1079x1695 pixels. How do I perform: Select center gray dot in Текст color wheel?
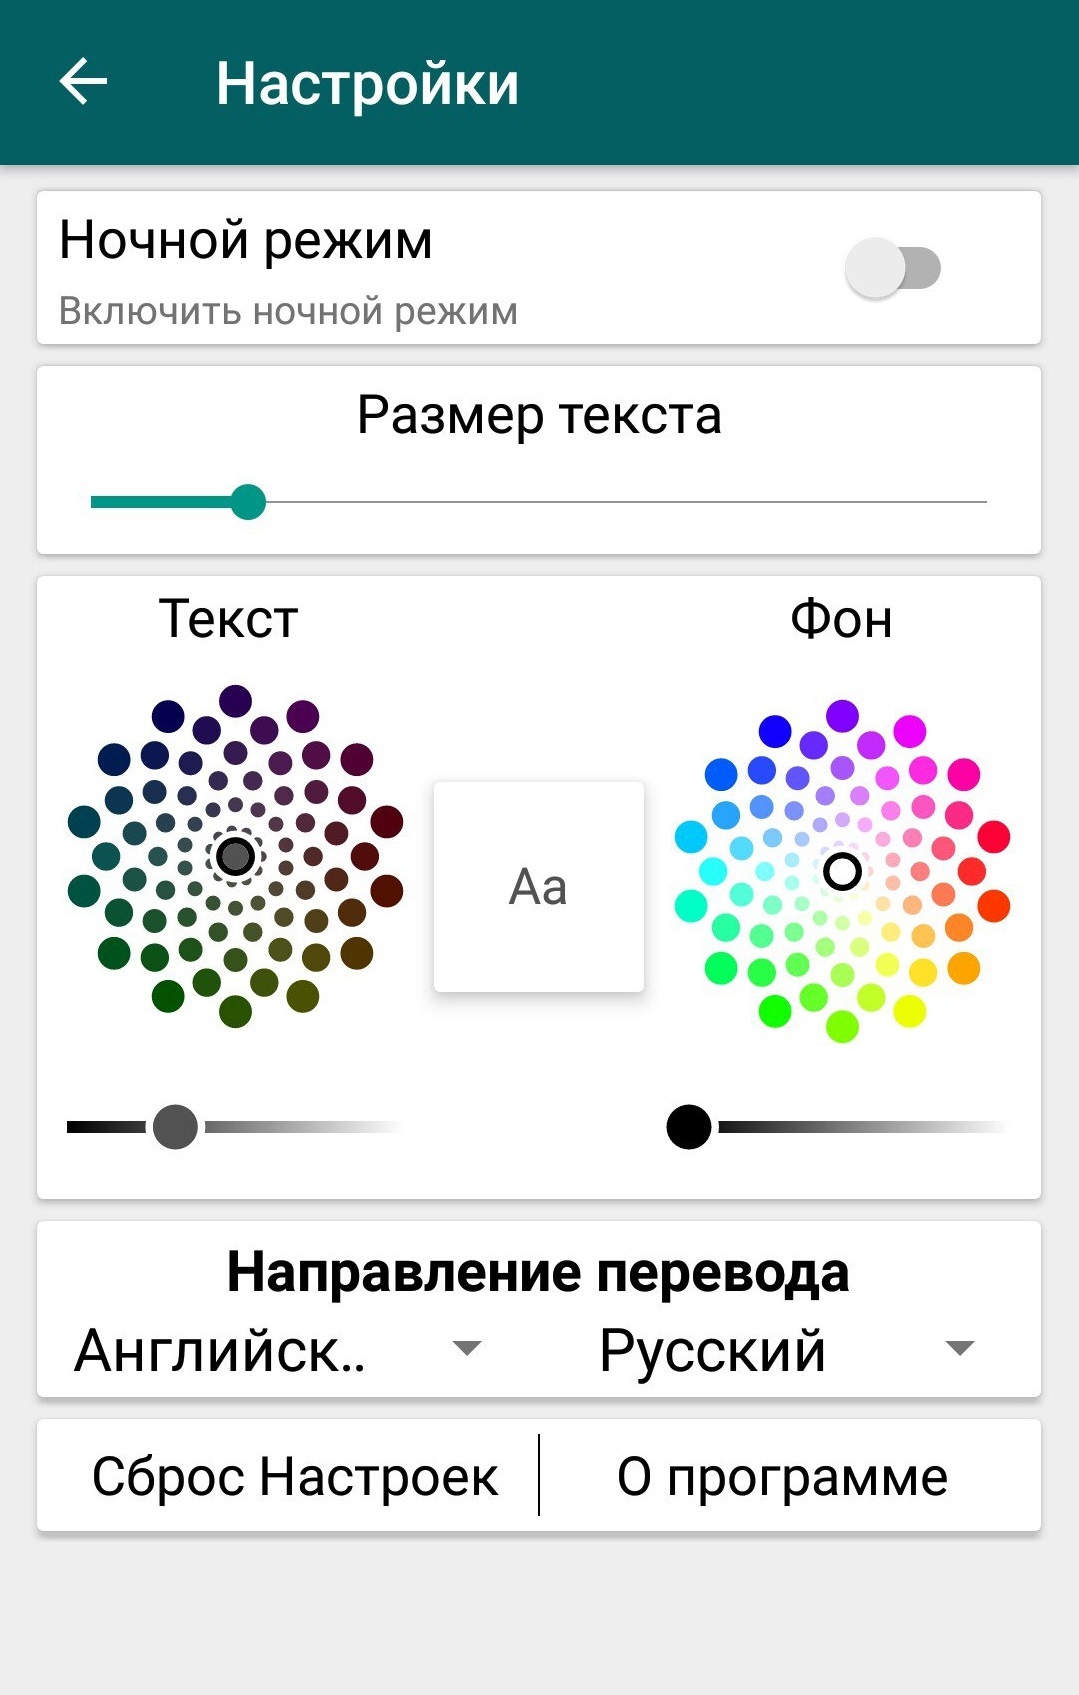[236, 856]
